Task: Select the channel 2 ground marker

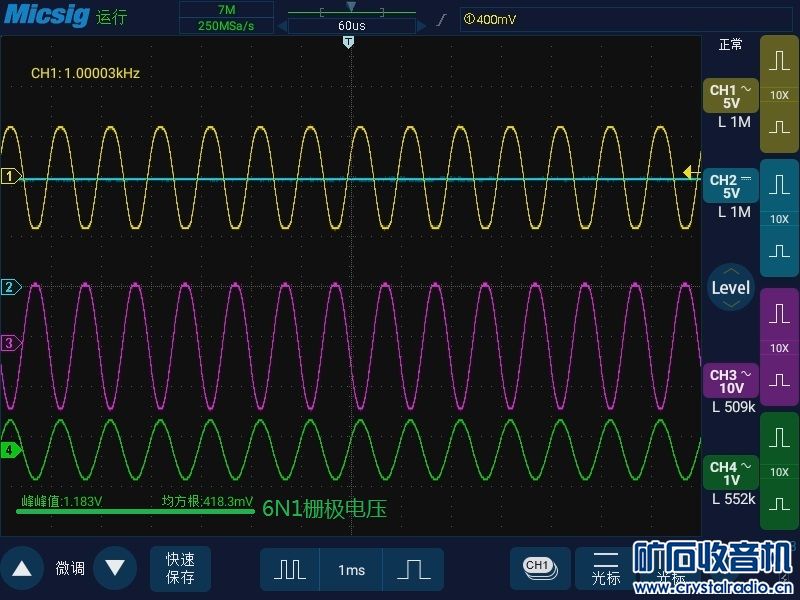Action: 10,287
